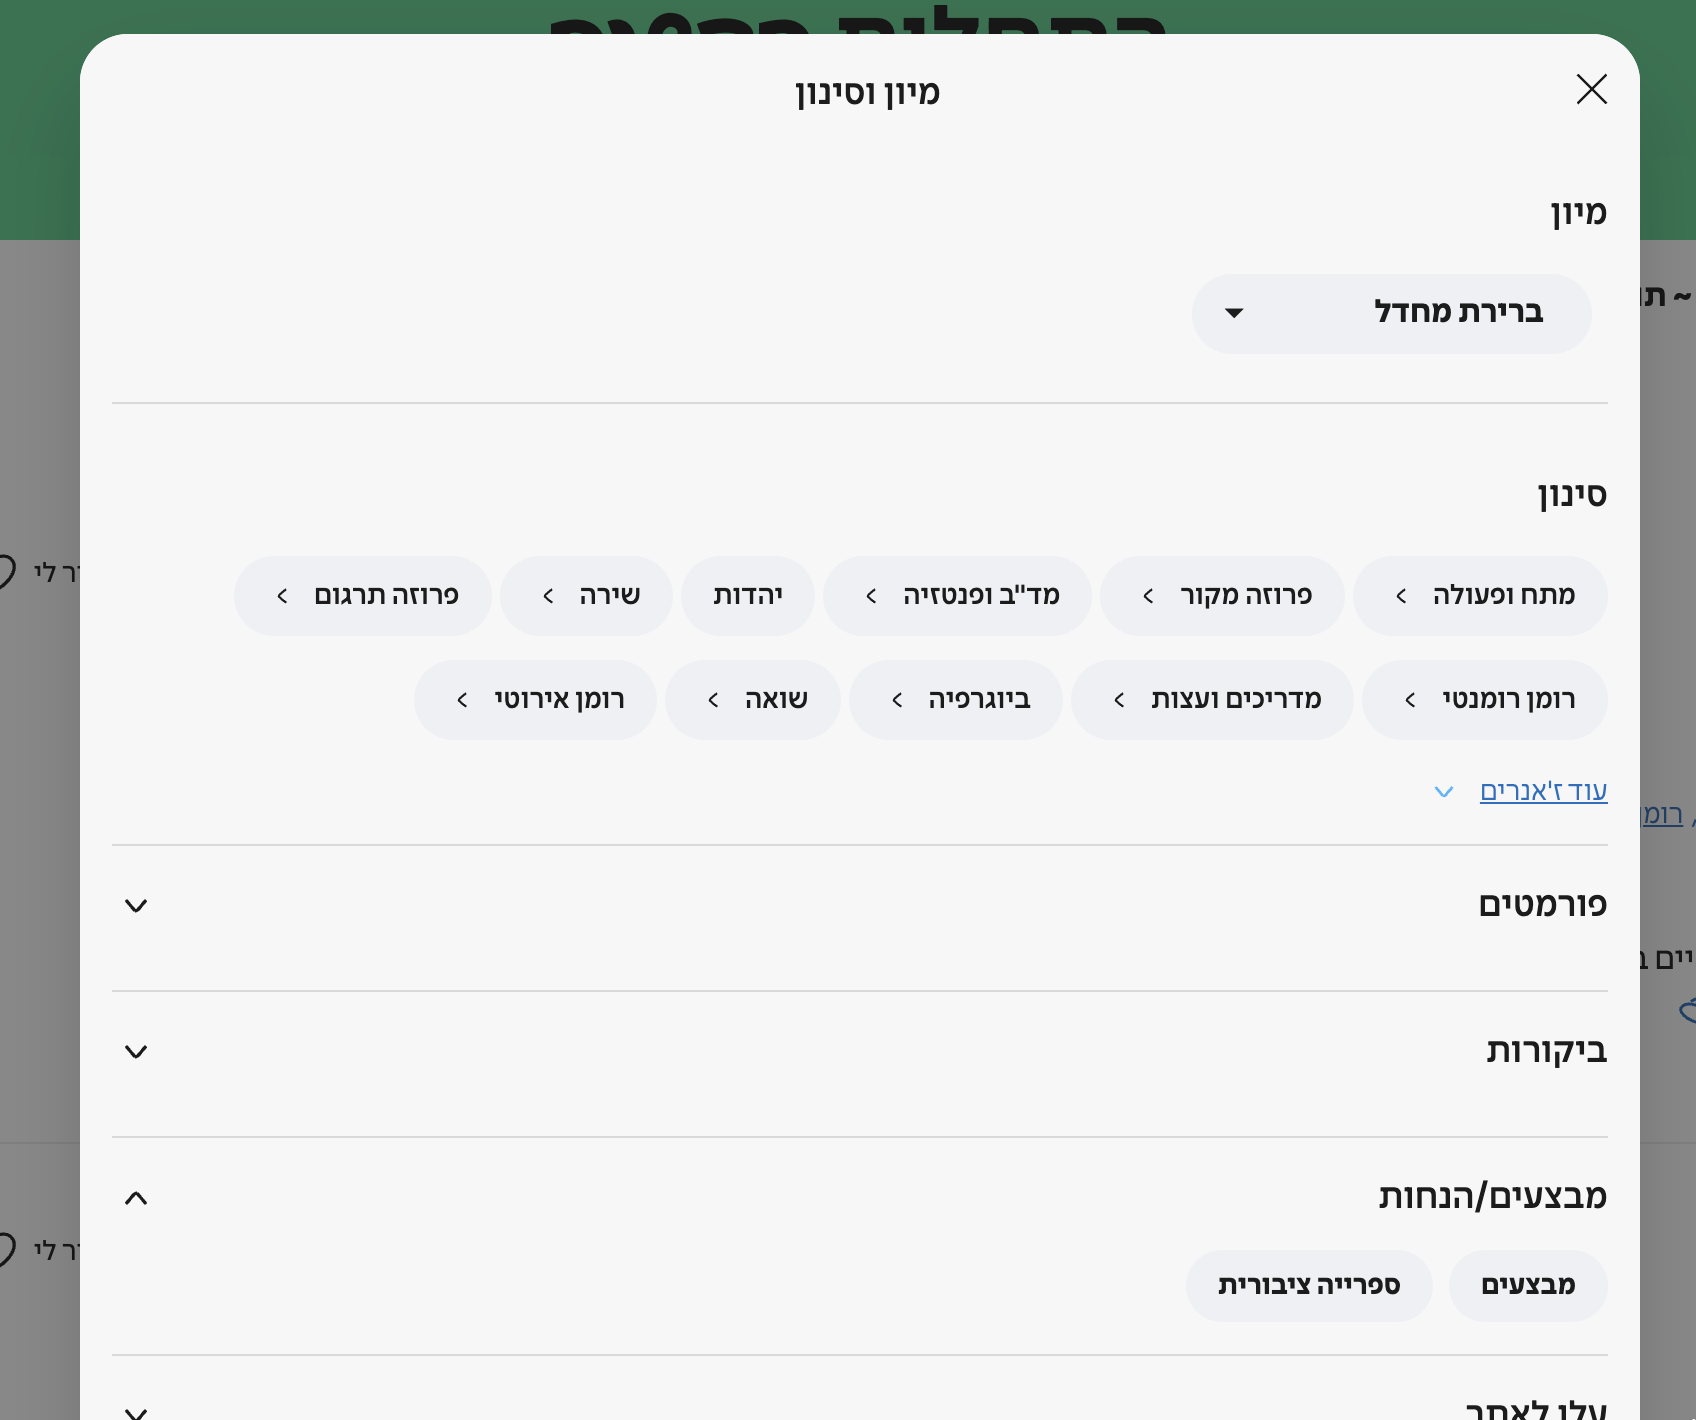Select the מדריכים ועצות genre chip
Image resolution: width=1696 pixels, height=1420 pixels.
pos(1212,700)
